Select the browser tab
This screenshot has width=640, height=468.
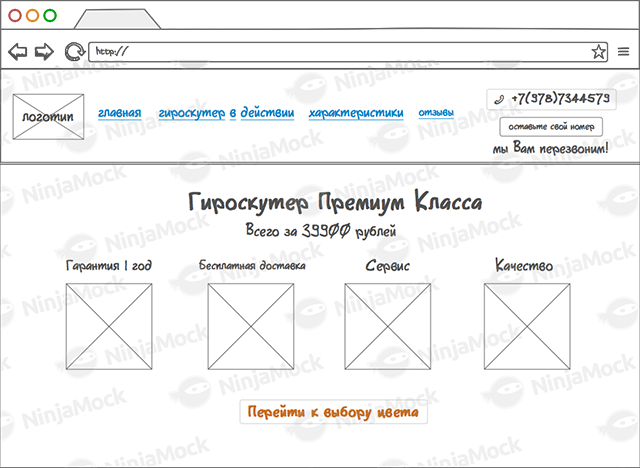tap(118, 19)
